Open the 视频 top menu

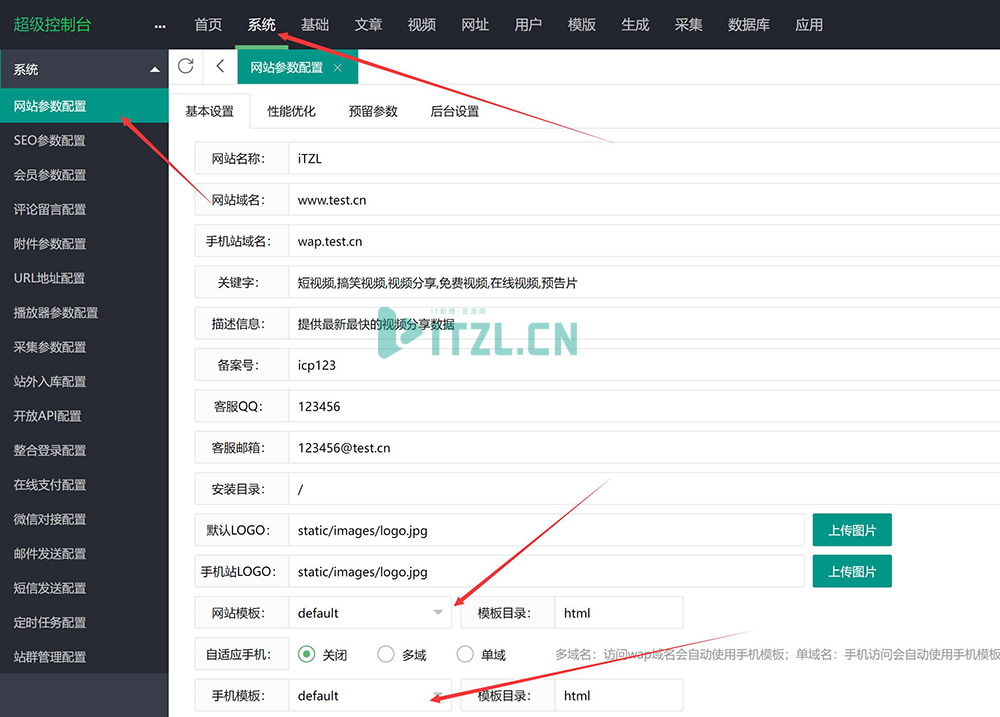pyautogui.click(x=422, y=25)
